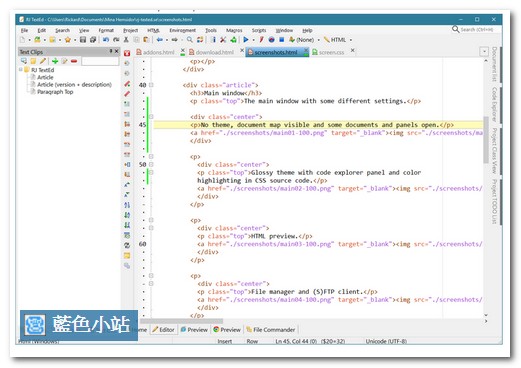This screenshot has height=368, width=521.
Task: Collapse the code fold at line 40
Action: click(x=151, y=85)
